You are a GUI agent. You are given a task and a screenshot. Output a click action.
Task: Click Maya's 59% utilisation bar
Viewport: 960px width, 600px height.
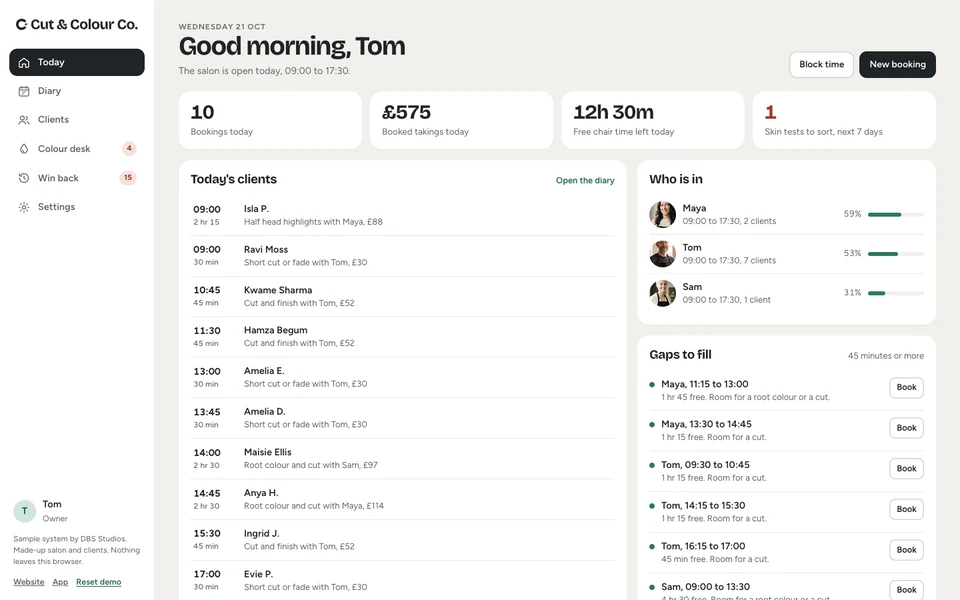click(x=896, y=214)
